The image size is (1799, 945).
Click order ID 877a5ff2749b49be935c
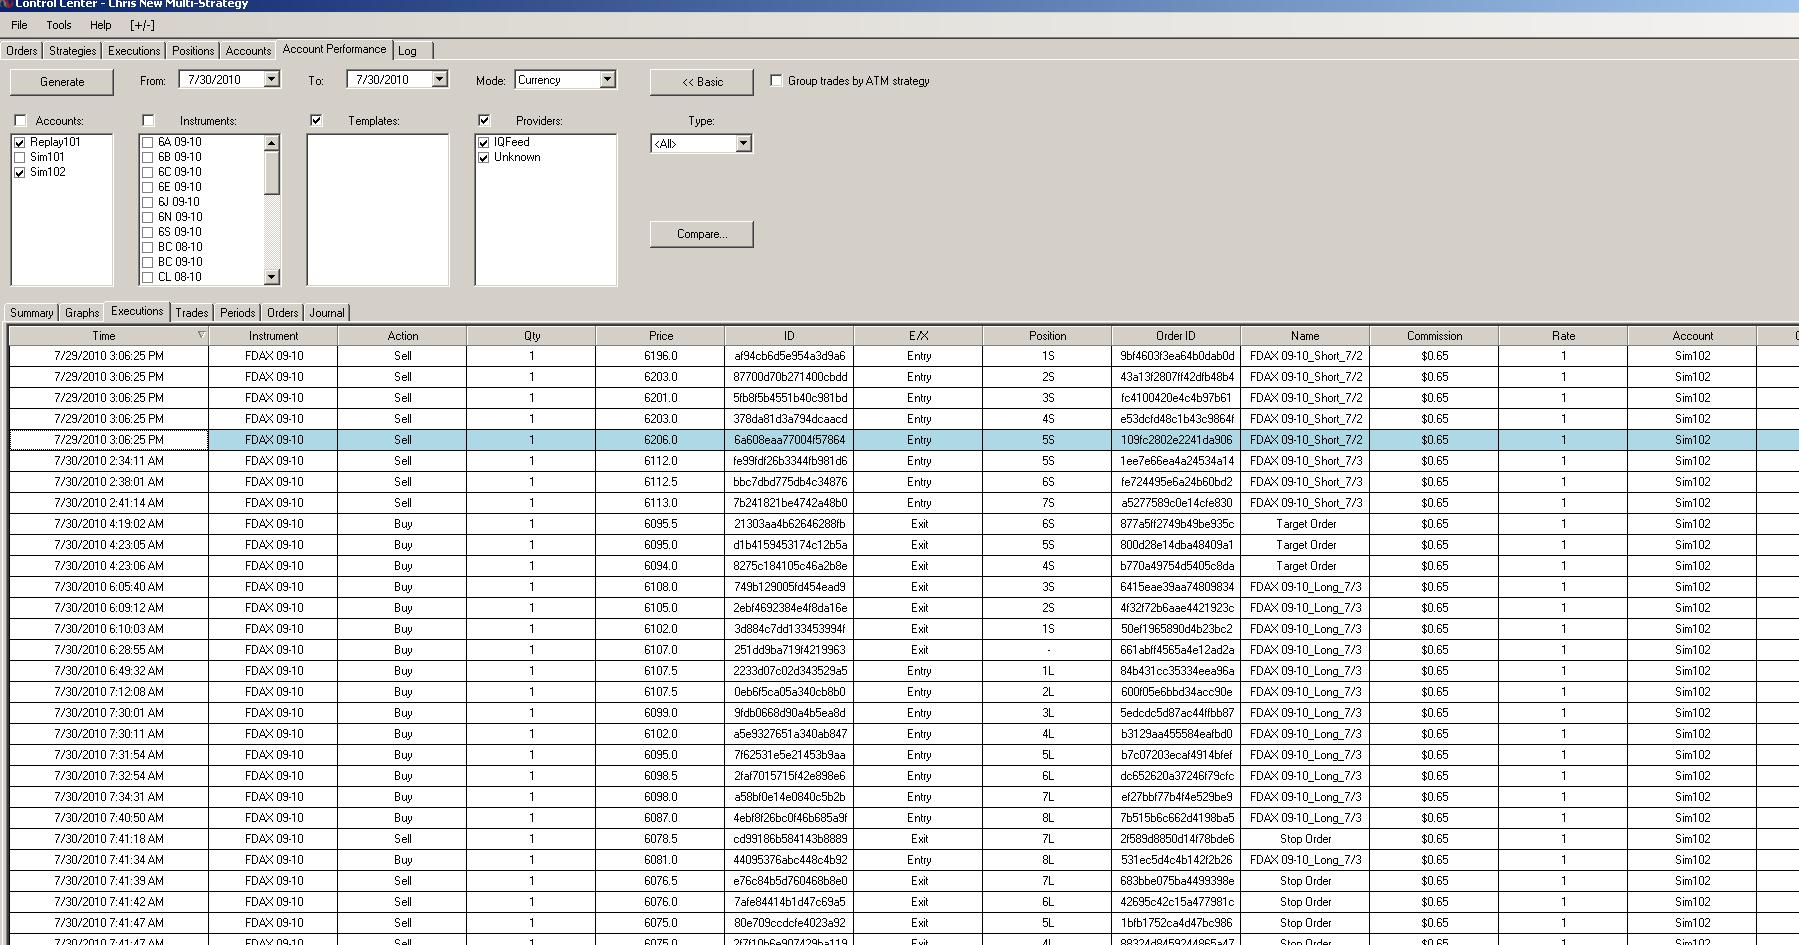(1176, 524)
